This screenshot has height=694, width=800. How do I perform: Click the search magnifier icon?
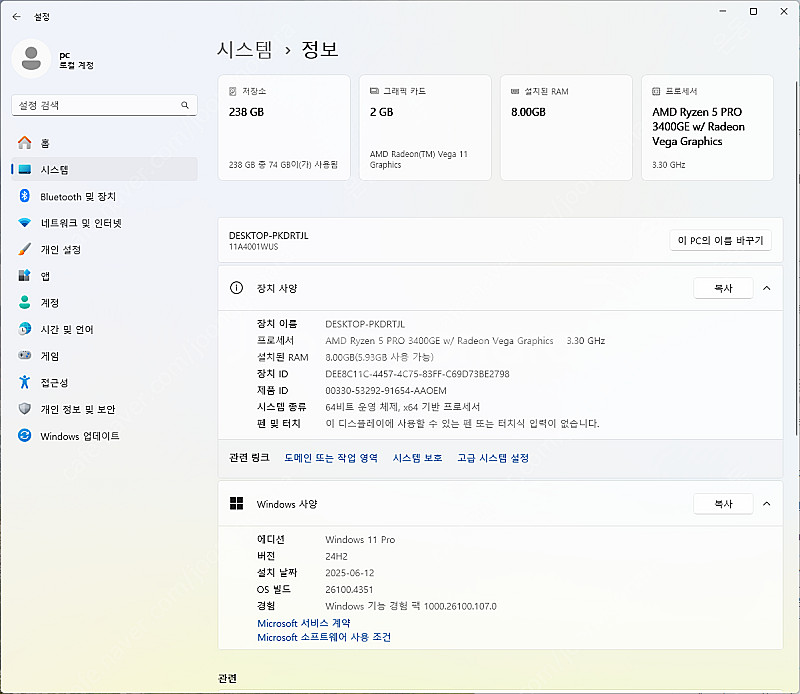[185, 105]
